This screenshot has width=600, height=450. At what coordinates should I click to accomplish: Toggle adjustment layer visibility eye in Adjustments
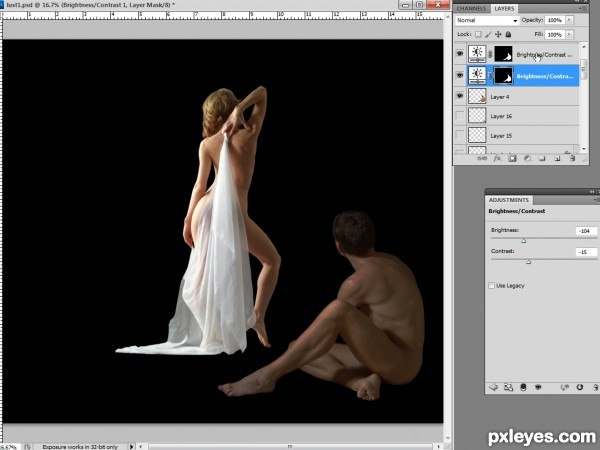pos(538,387)
